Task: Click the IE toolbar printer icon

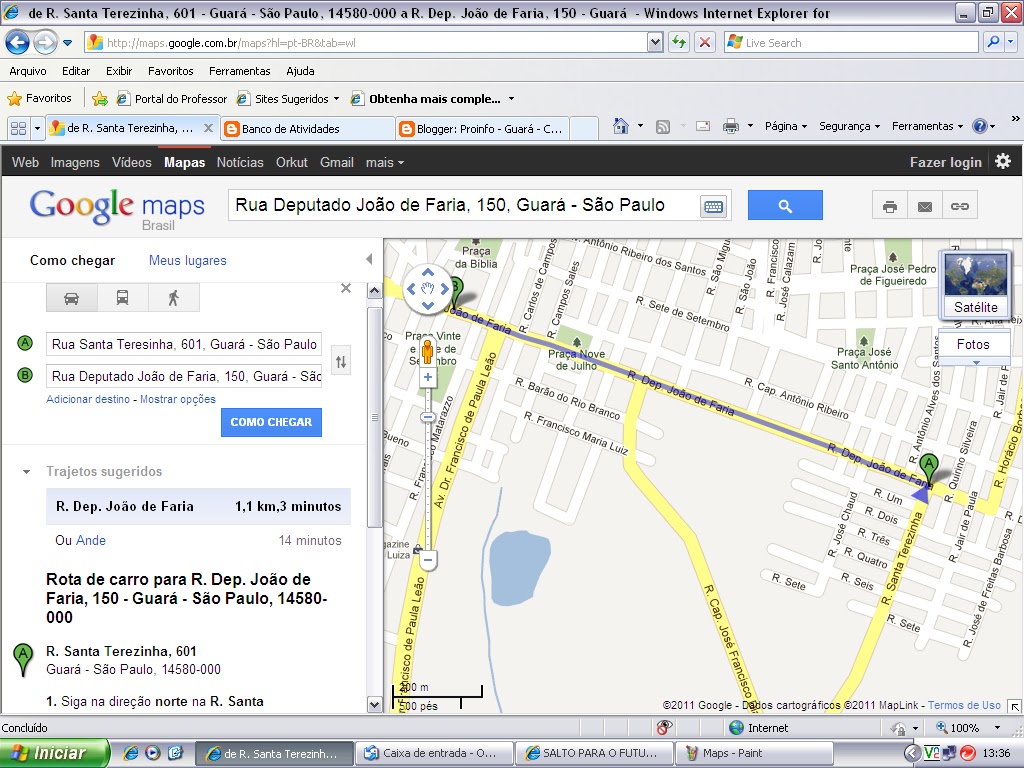Action: [x=731, y=127]
